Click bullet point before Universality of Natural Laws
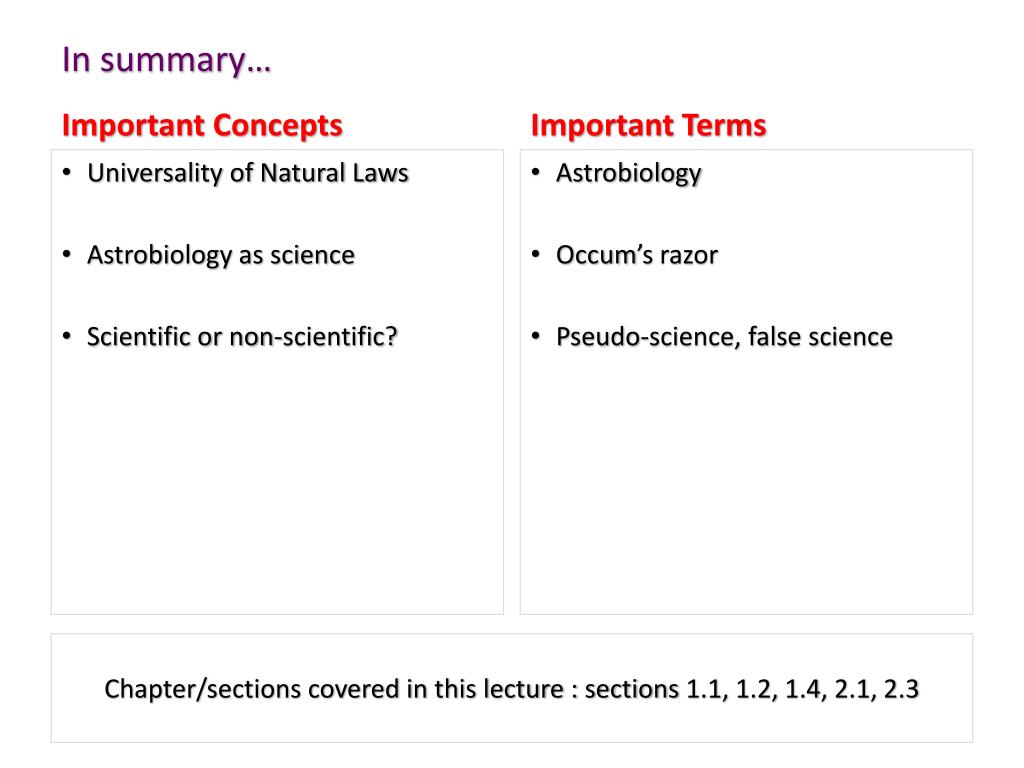Image resolution: width=1024 pixels, height=768 pixels. point(67,172)
